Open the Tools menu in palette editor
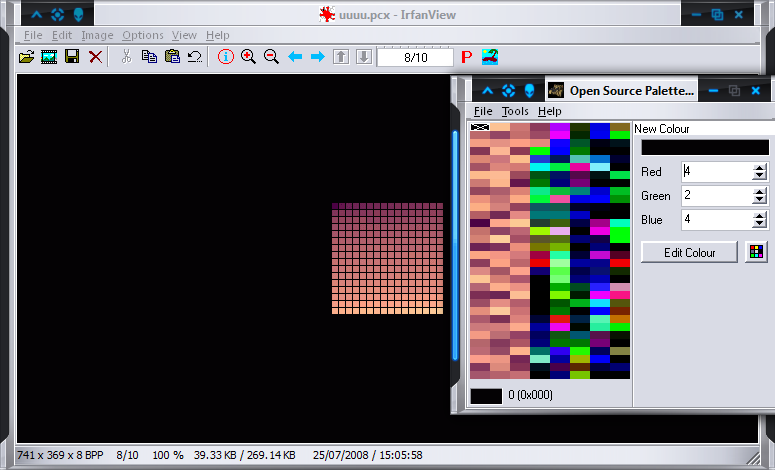This screenshot has width=775, height=470. click(x=515, y=111)
